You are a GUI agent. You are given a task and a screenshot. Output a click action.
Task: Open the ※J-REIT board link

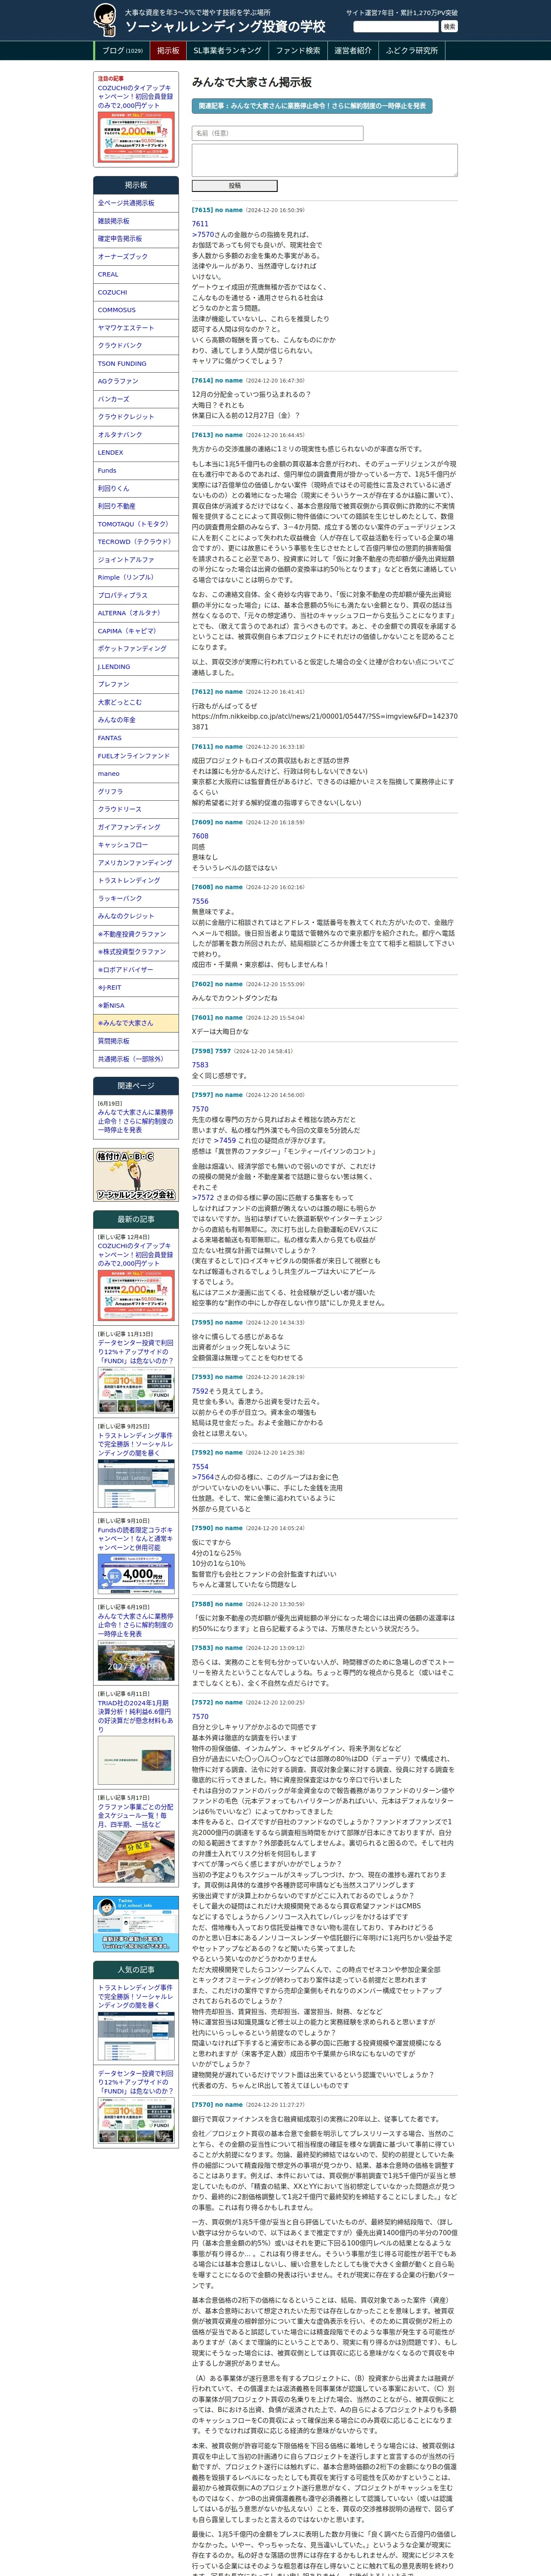coord(136,988)
